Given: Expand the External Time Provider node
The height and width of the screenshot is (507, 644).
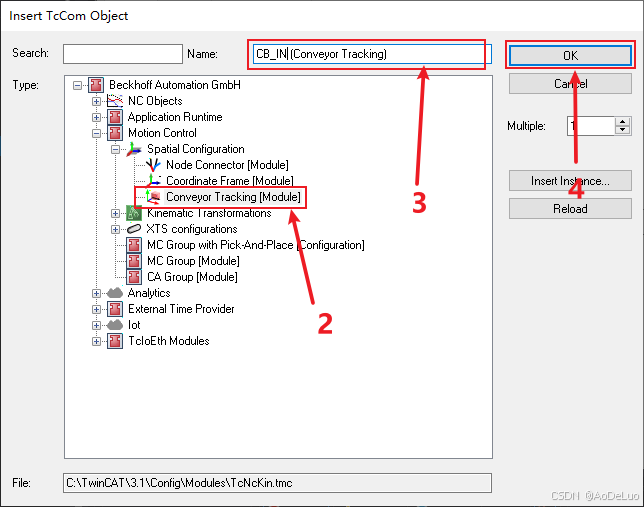Looking at the screenshot, I should [x=96, y=309].
